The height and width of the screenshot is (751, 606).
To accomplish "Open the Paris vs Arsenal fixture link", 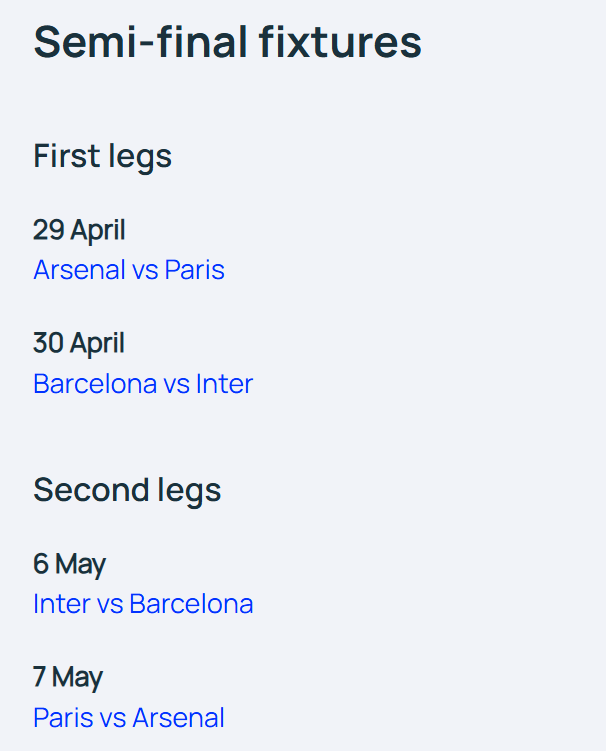I will click(129, 717).
